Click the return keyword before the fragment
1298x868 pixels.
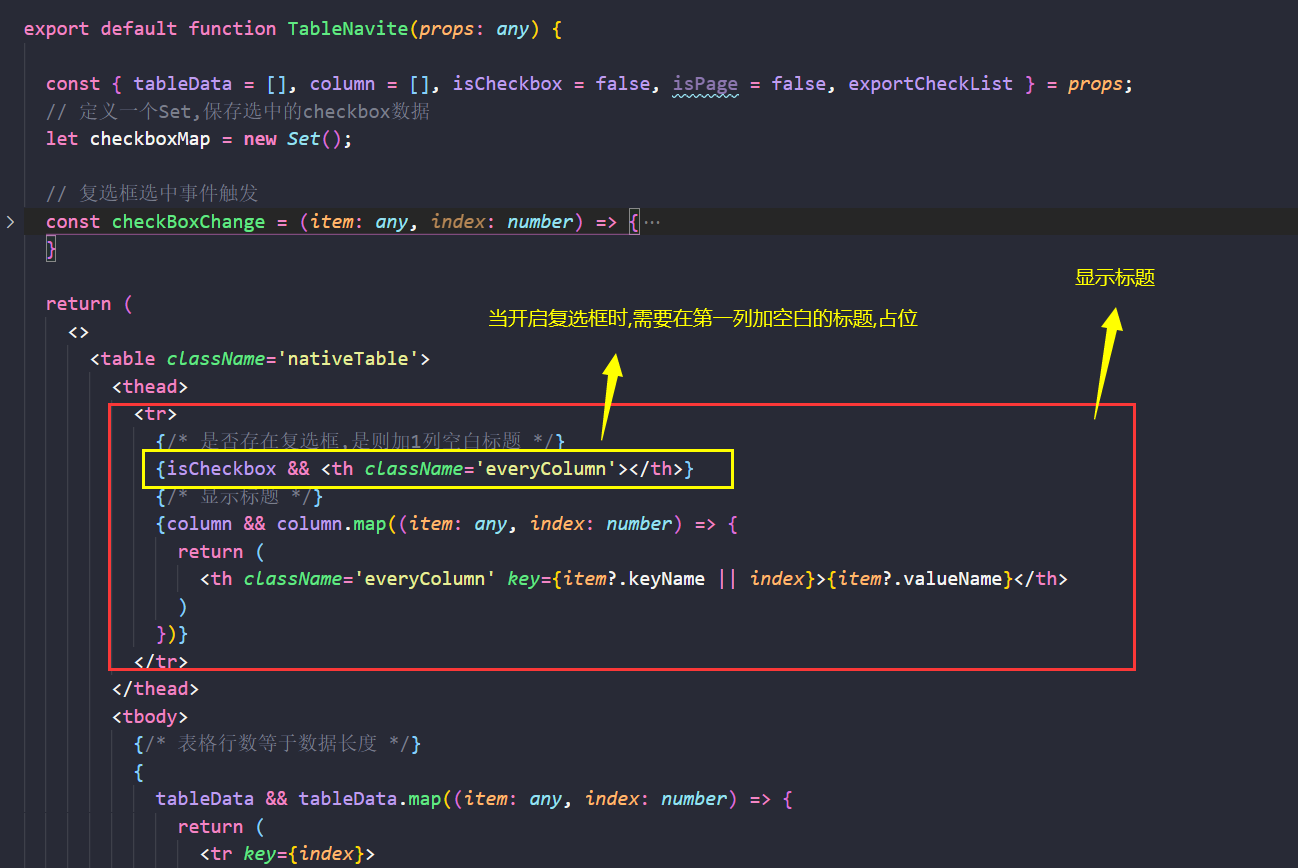click(79, 304)
